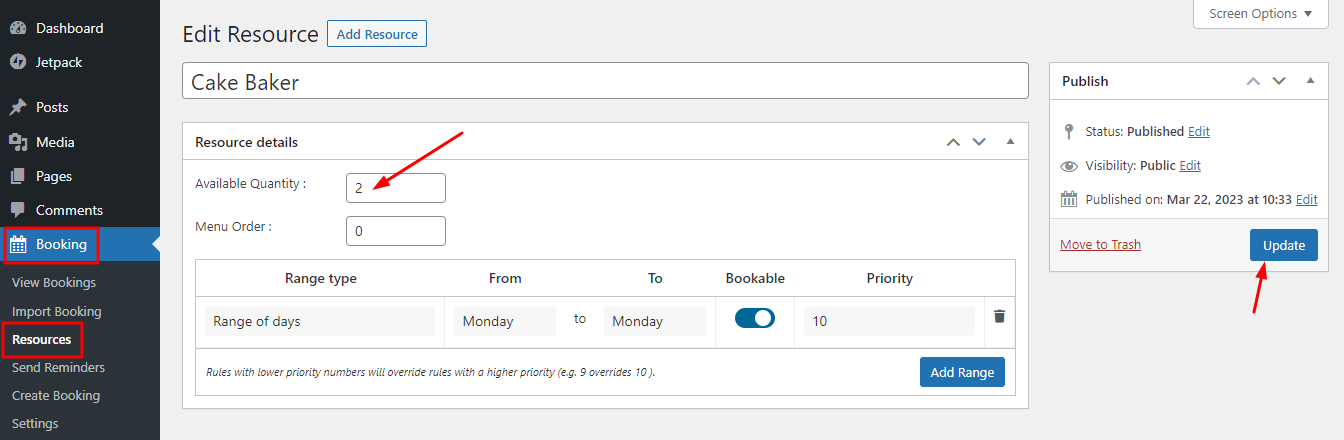
Task: Click the Media icon in sidebar
Action: tap(18, 142)
